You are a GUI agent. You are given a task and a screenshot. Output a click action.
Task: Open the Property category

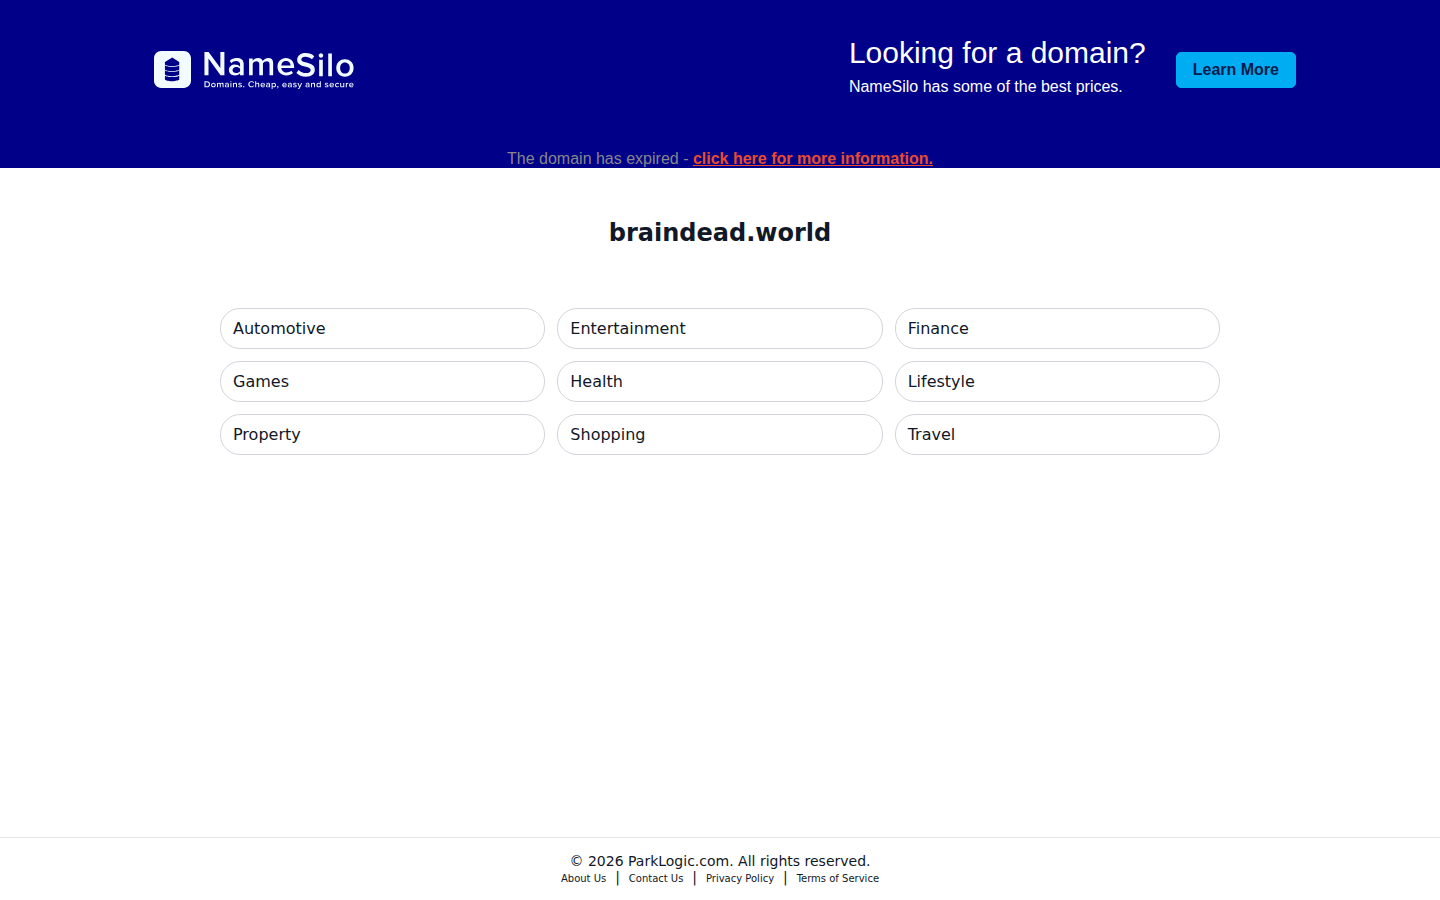[x=382, y=434]
